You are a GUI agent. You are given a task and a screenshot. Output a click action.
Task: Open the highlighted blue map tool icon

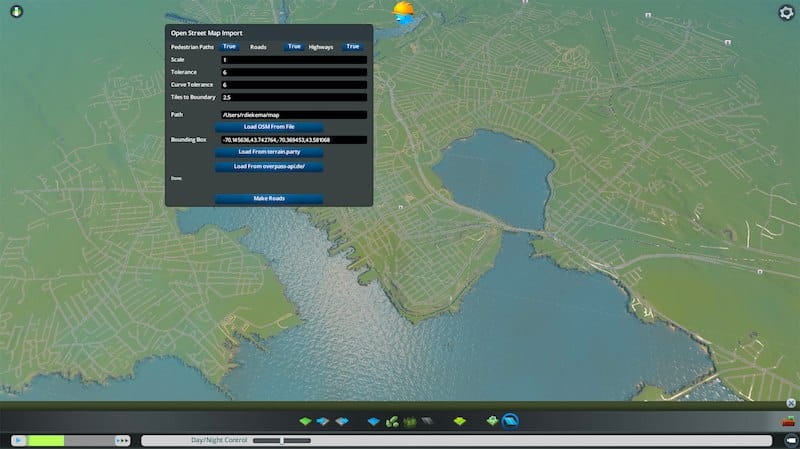[509, 421]
